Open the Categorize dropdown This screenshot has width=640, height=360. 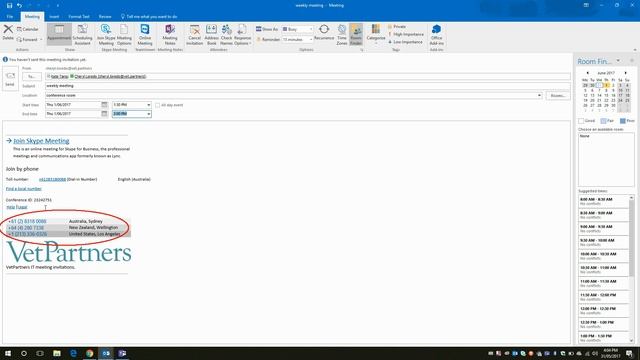(x=376, y=34)
